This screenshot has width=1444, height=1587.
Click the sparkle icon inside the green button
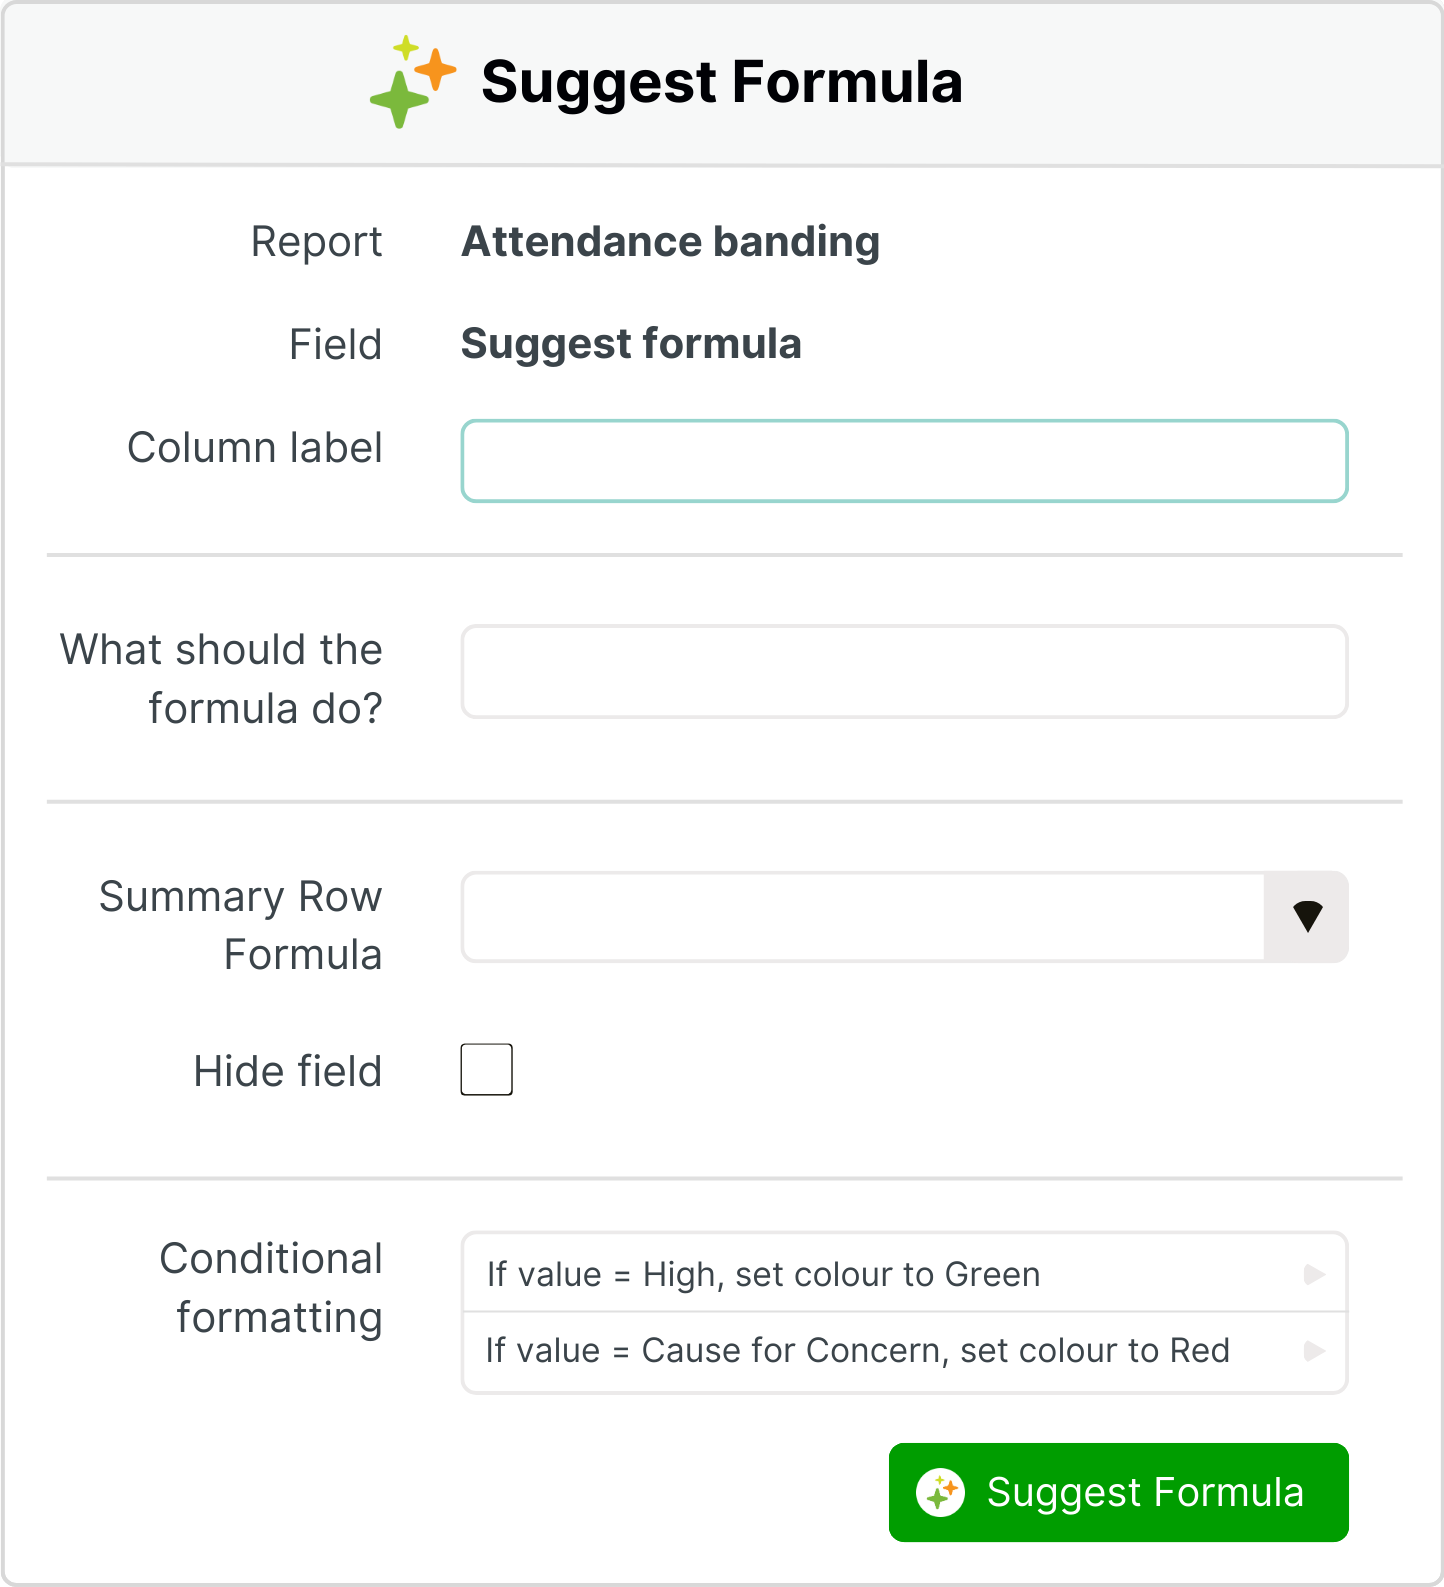click(940, 1492)
